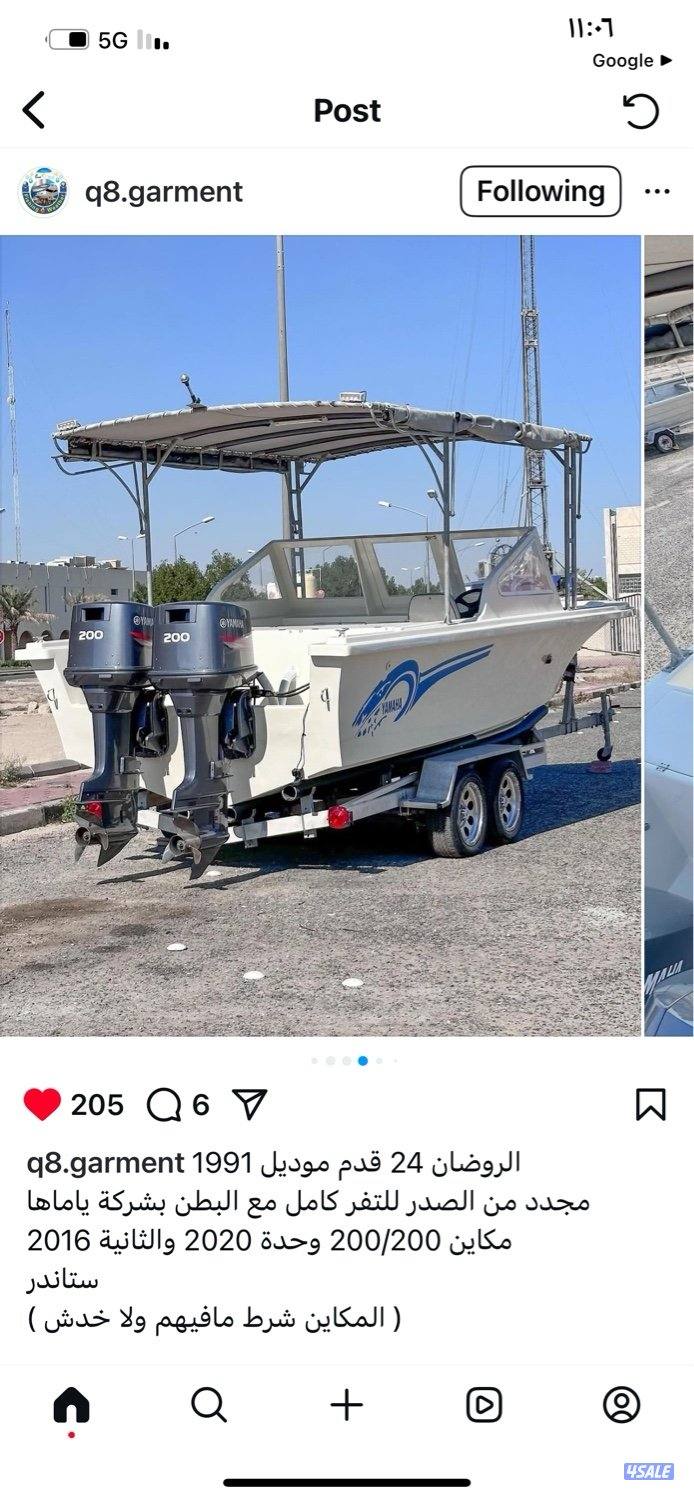The height and width of the screenshot is (1500, 694).
Task: Open the Search tab
Action: coord(208,1406)
